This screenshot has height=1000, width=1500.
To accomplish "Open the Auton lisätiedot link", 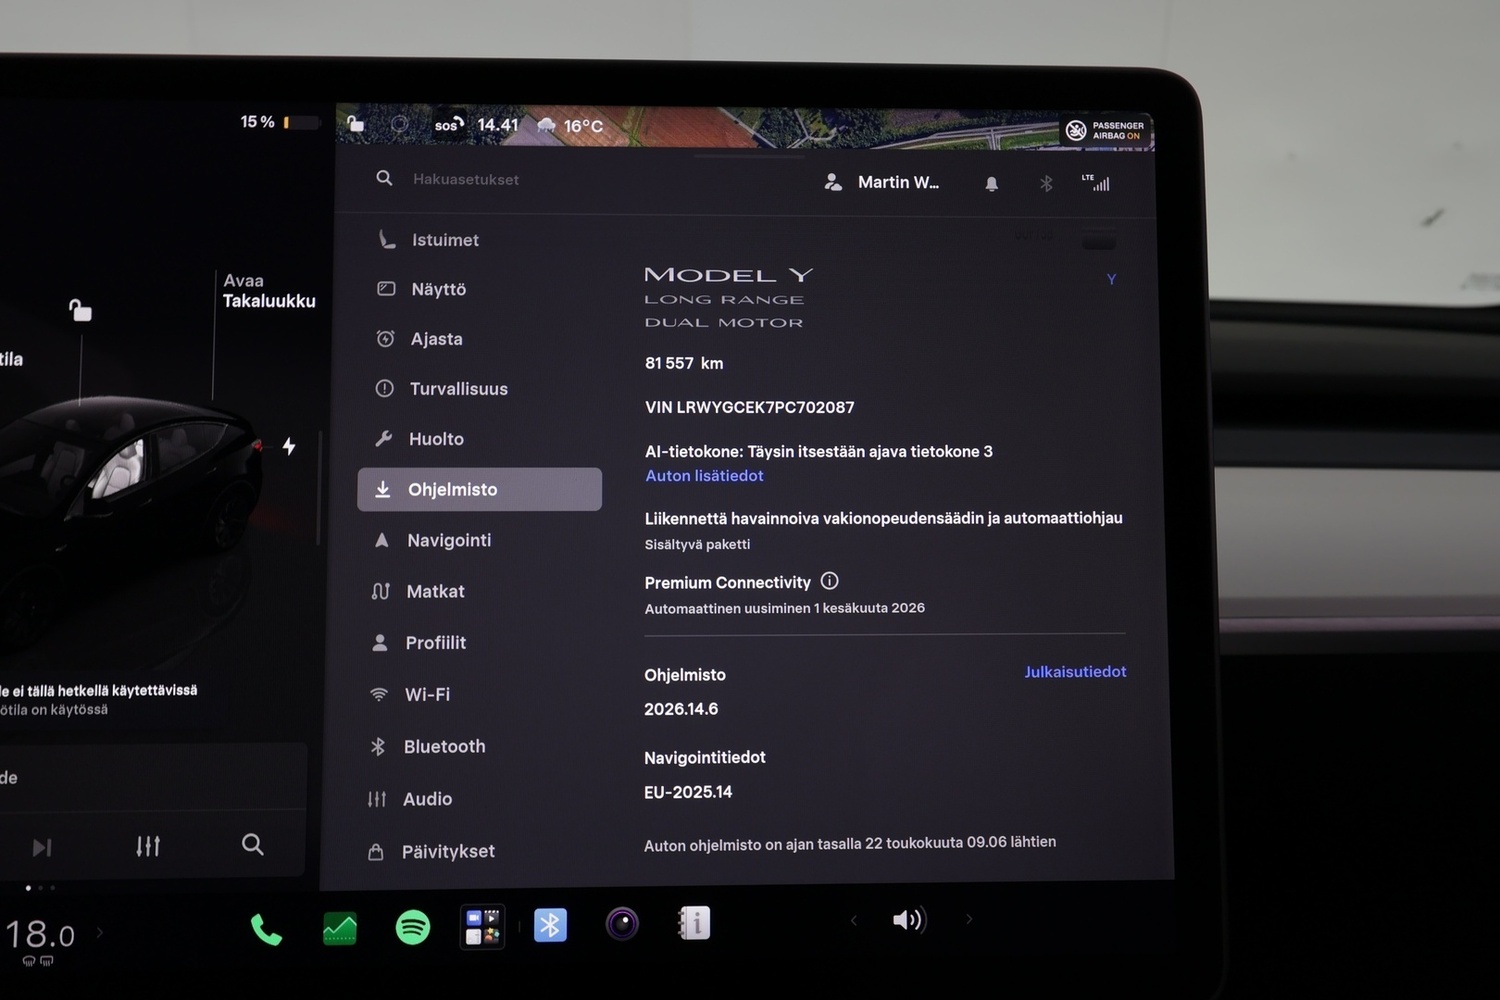I will (704, 476).
